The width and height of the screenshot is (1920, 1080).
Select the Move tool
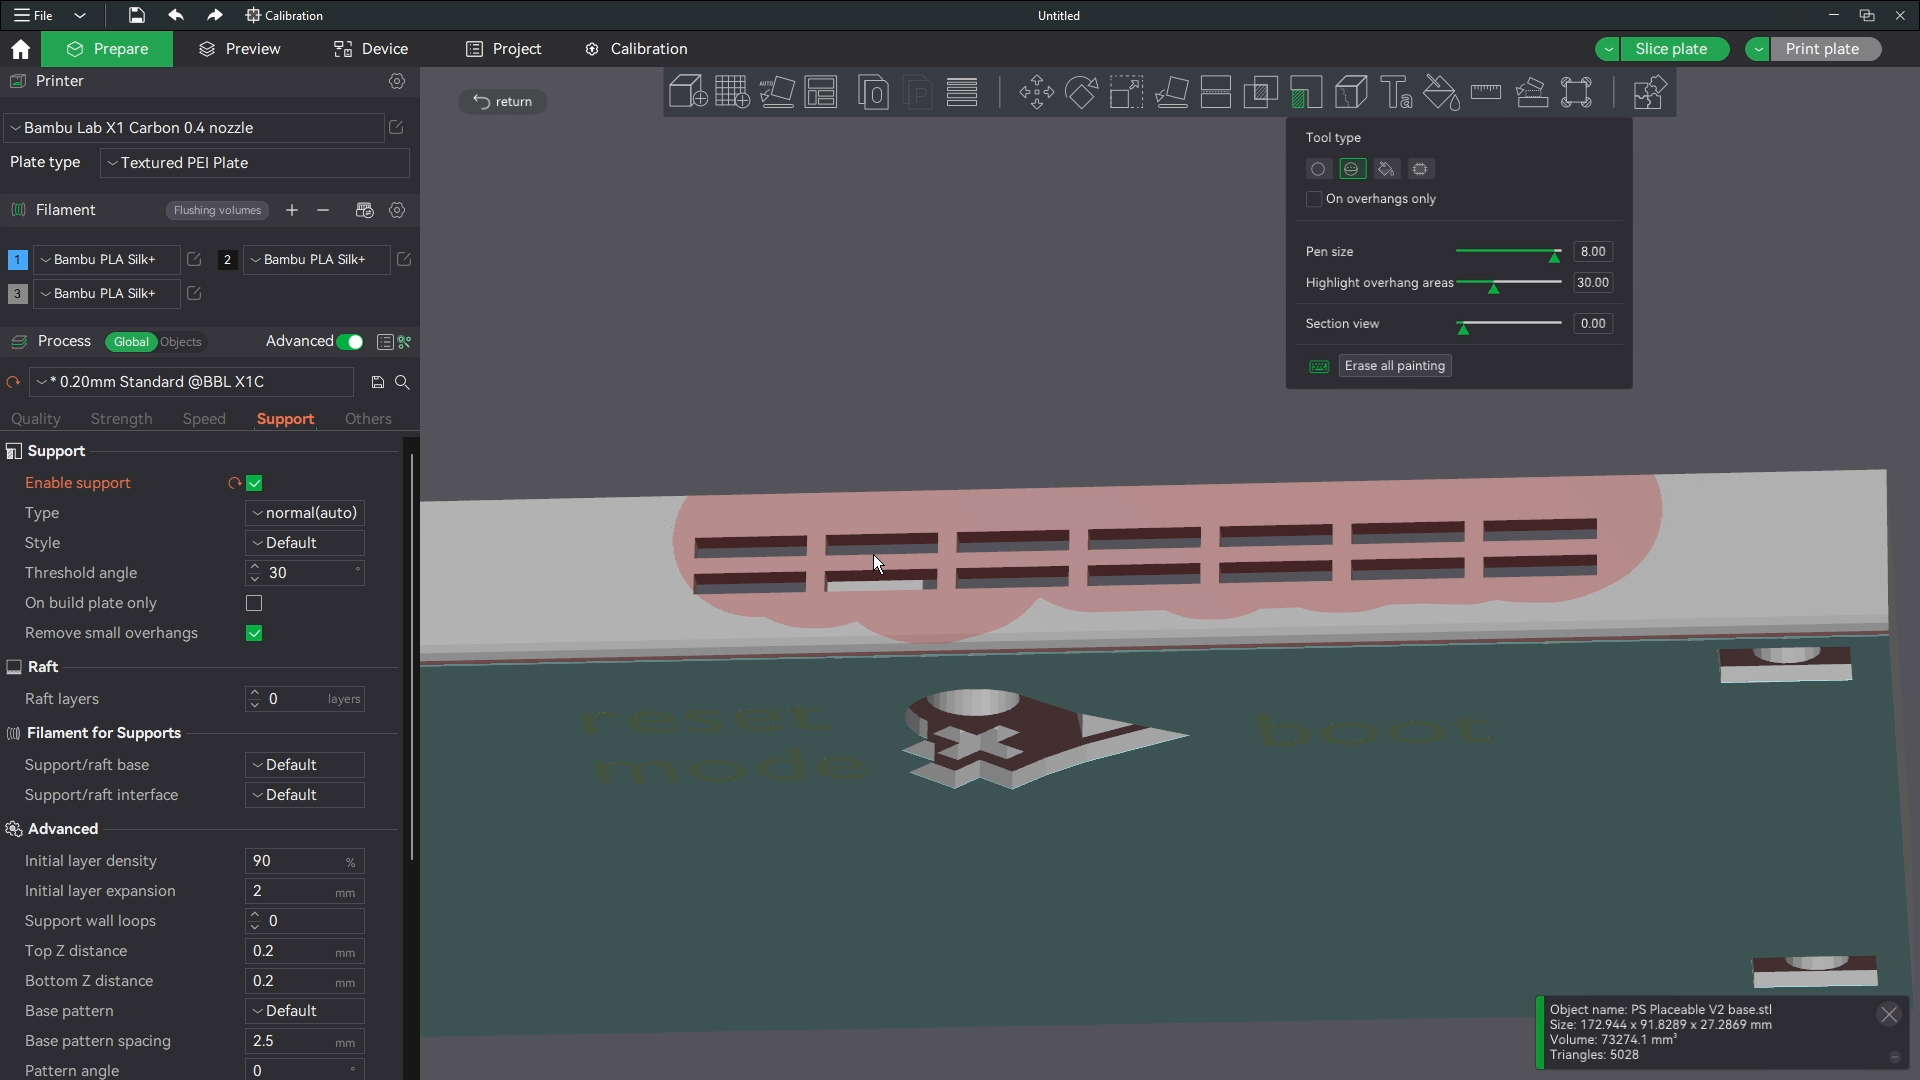tap(1036, 92)
